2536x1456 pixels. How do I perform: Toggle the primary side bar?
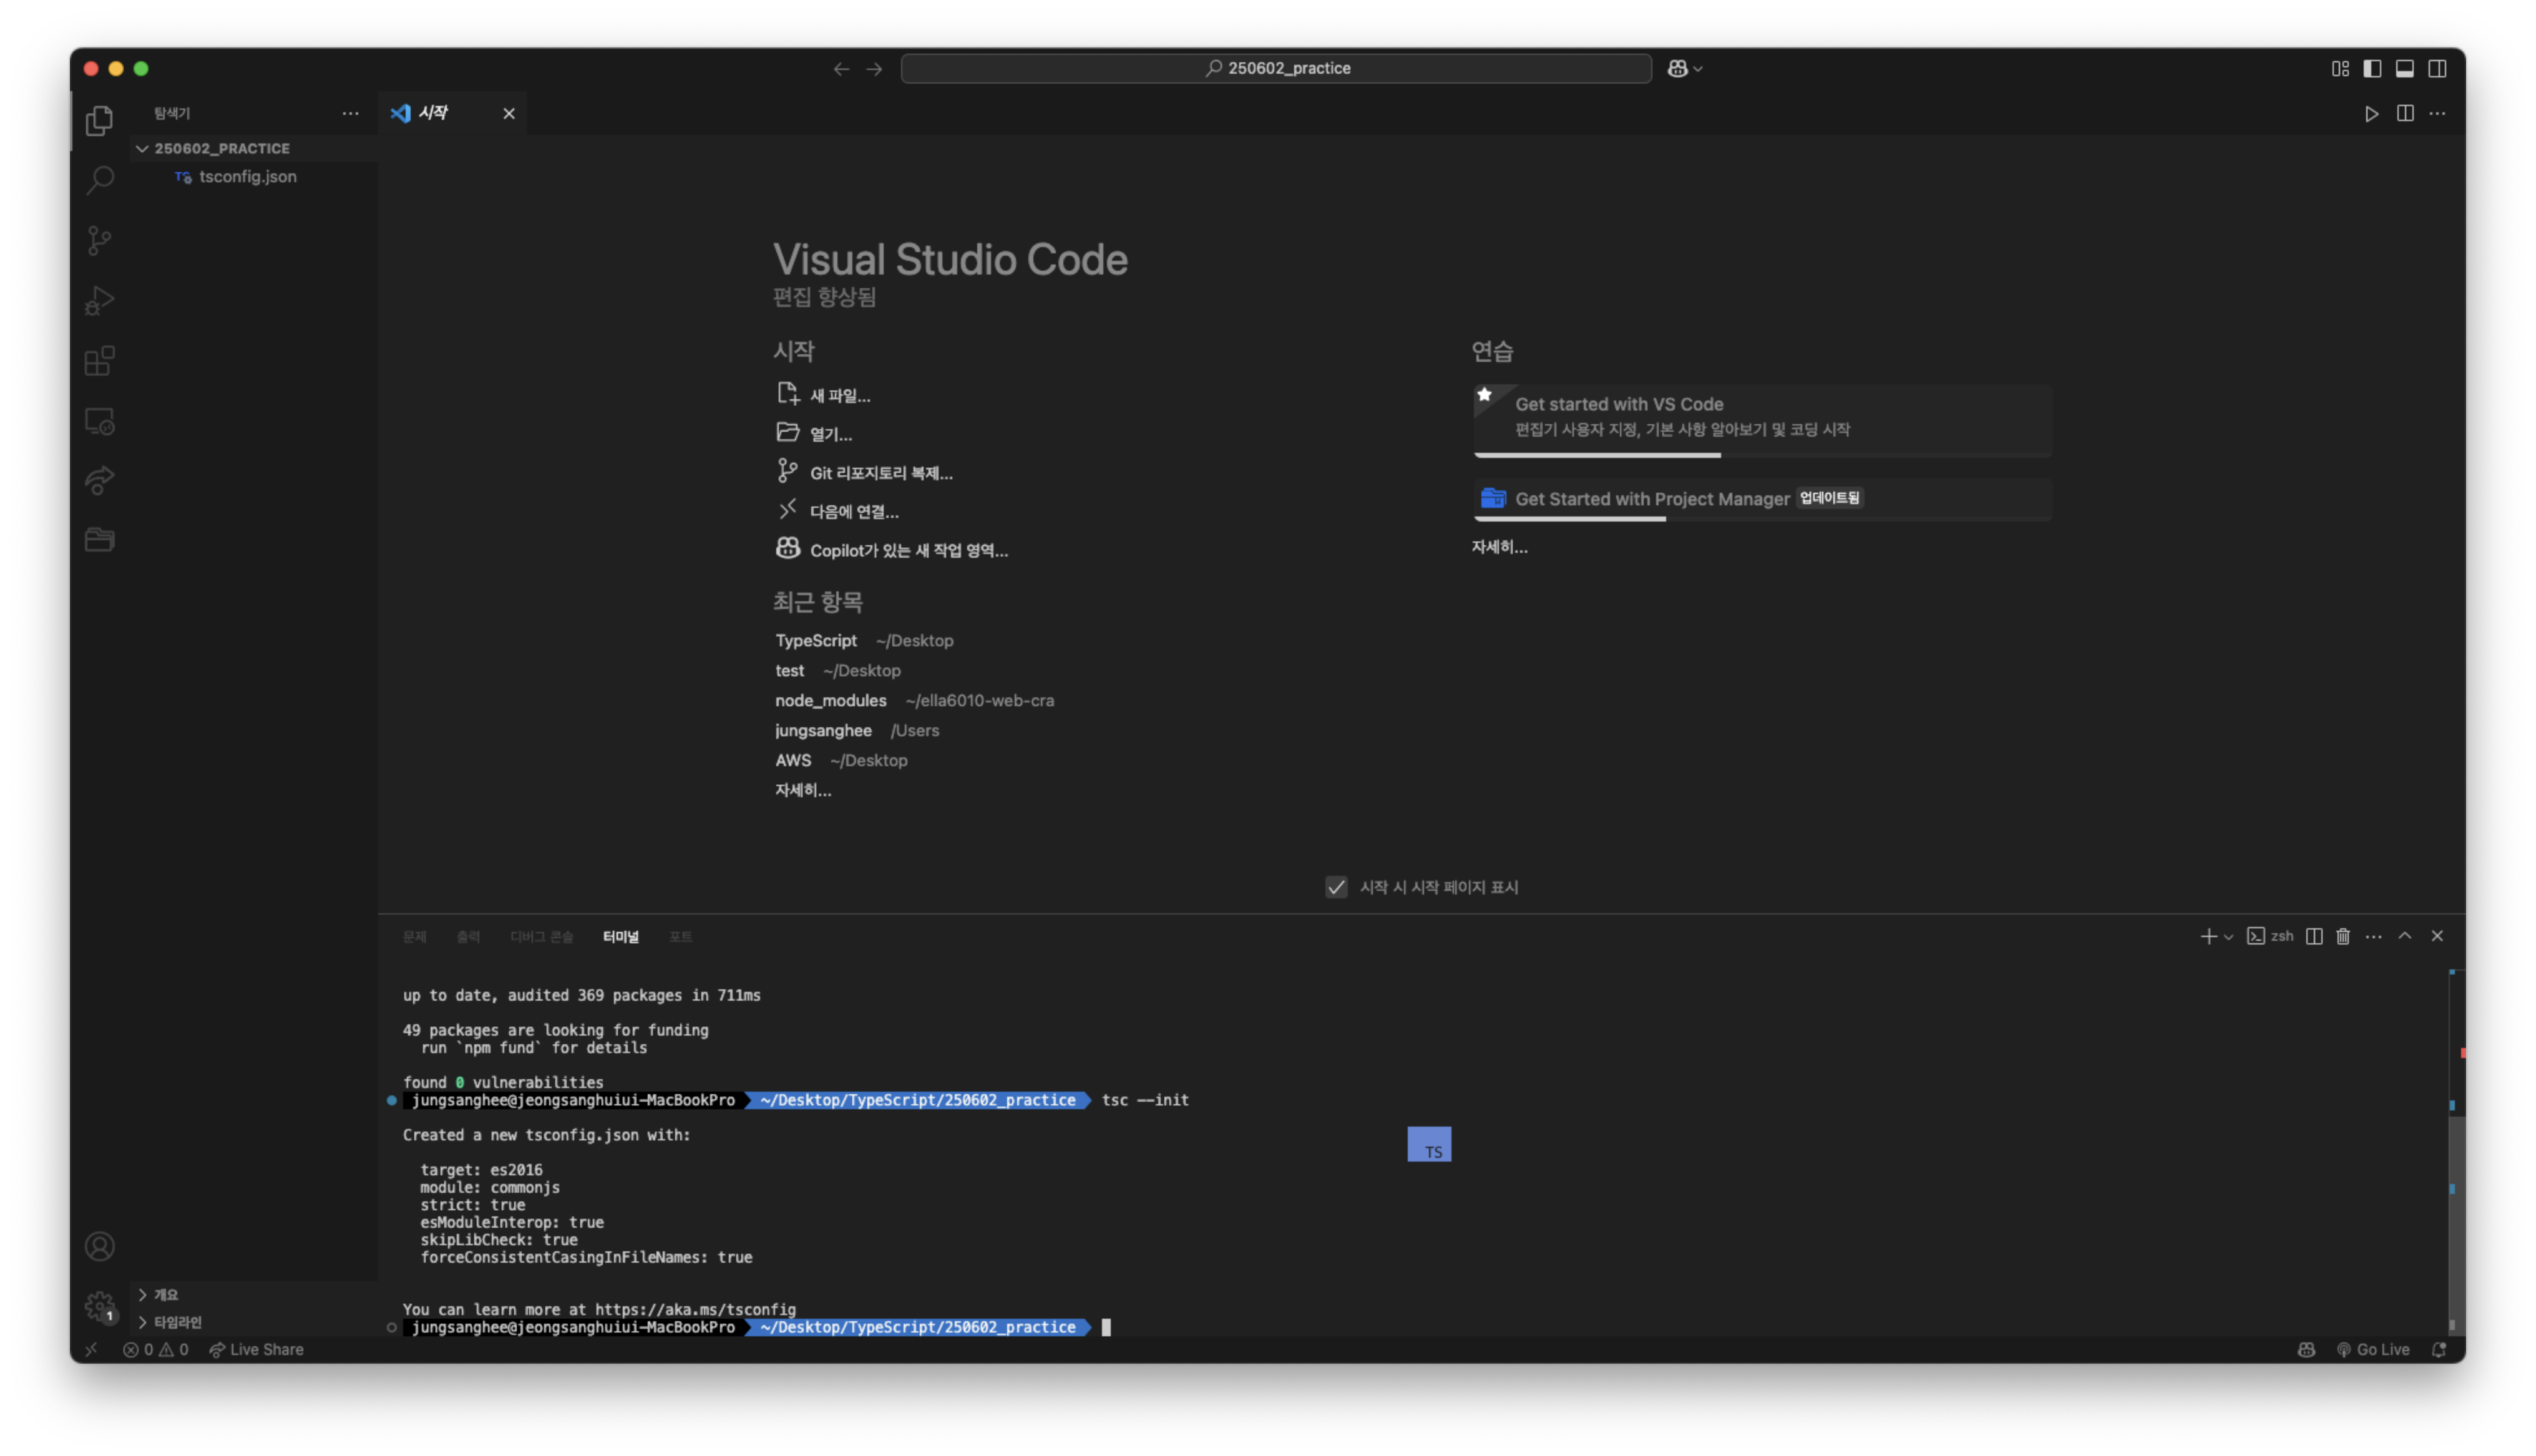click(2372, 69)
